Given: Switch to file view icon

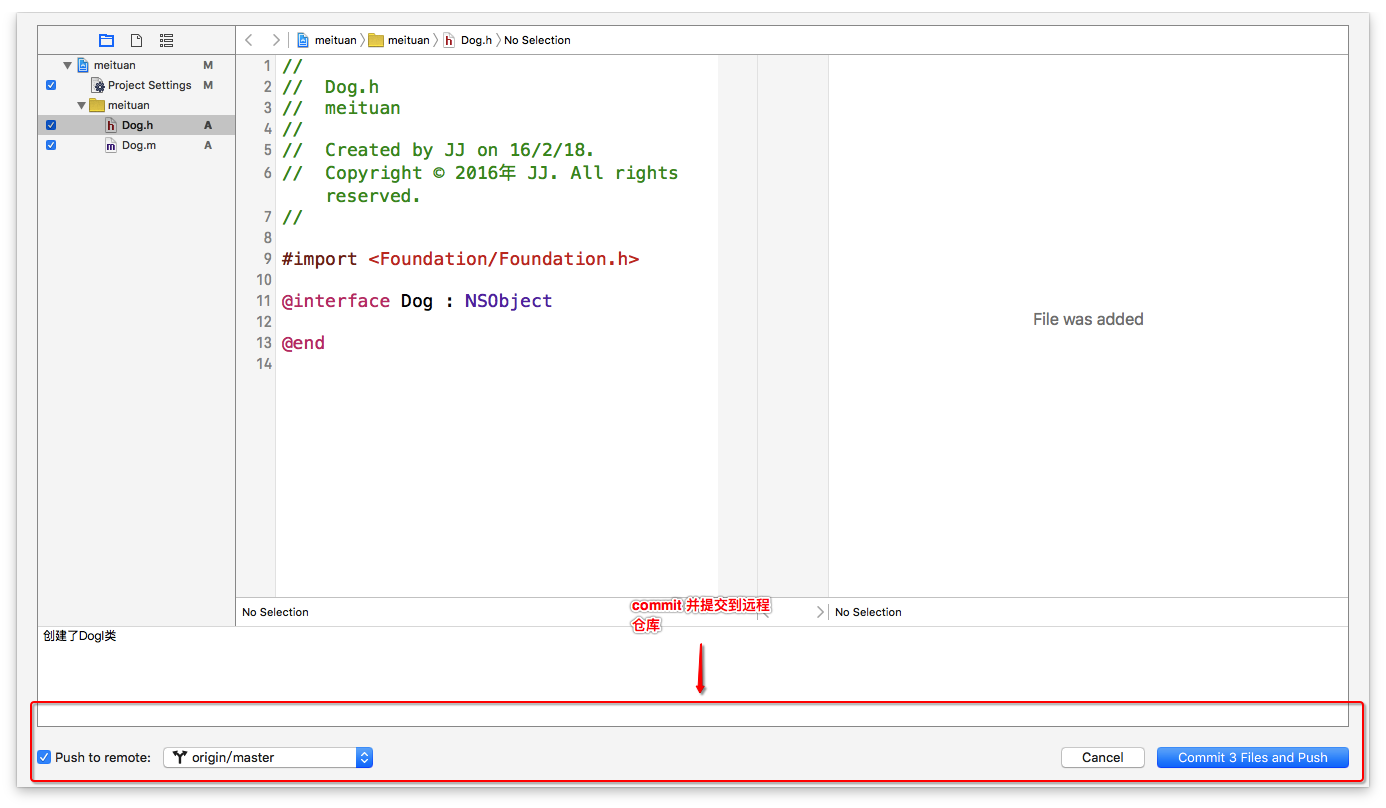Looking at the screenshot, I should tap(136, 41).
